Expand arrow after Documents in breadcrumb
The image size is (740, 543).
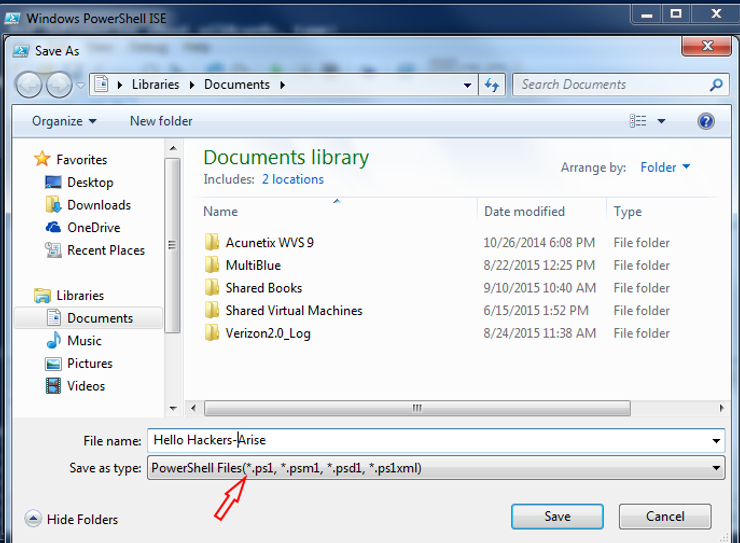pyautogui.click(x=282, y=85)
